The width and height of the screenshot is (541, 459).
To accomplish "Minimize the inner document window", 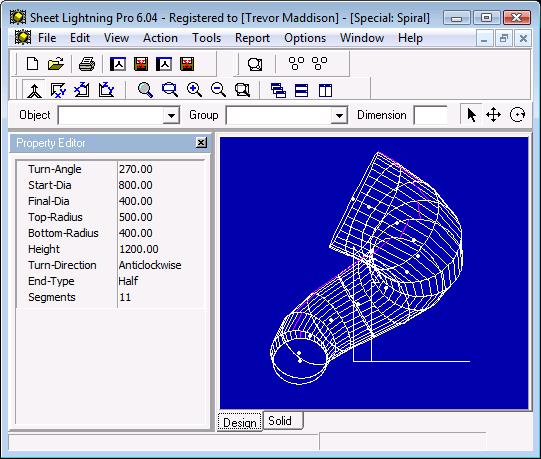I will [x=484, y=38].
